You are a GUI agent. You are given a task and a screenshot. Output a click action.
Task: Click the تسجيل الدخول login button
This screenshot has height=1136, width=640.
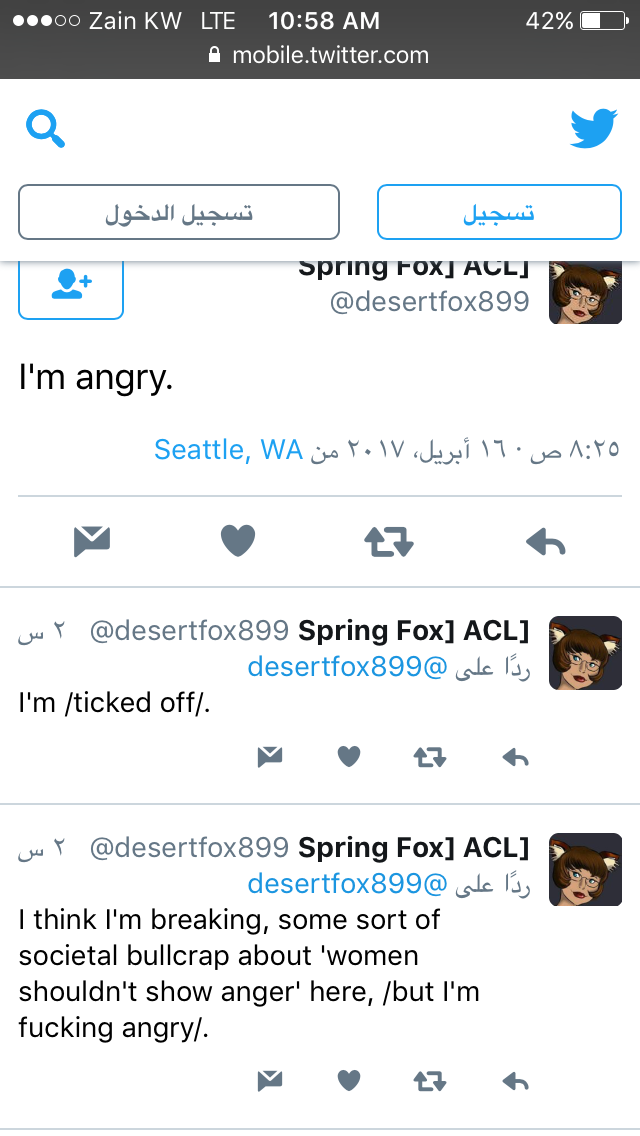[x=179, y=212]
